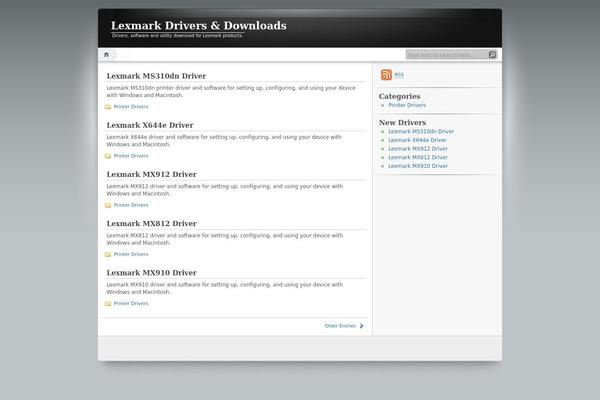Click folder icon under Lexmark MX912 Driver
600x400 pixels.
tap(108, 205)
